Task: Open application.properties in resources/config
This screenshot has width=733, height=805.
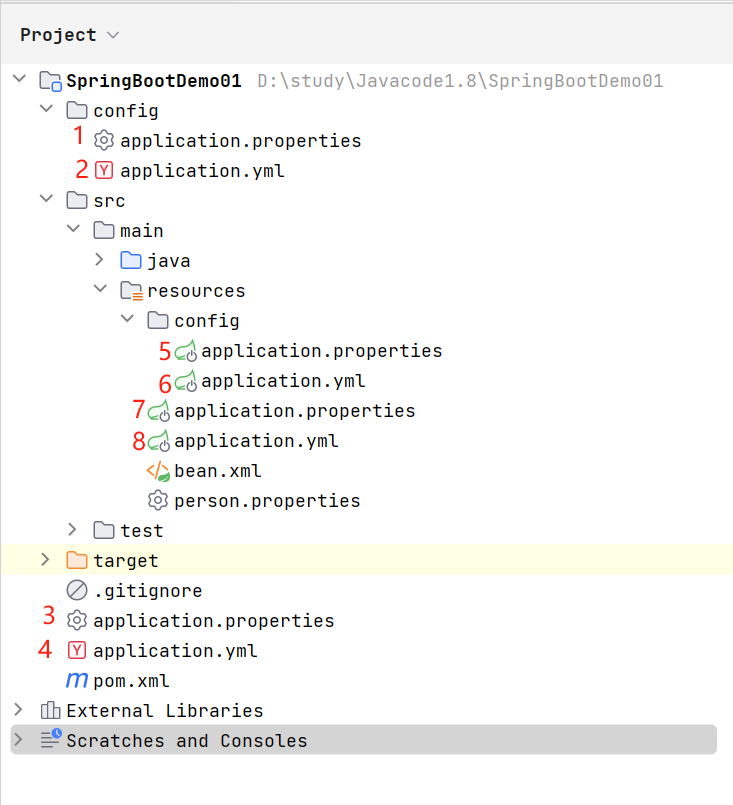Action: 322,351
